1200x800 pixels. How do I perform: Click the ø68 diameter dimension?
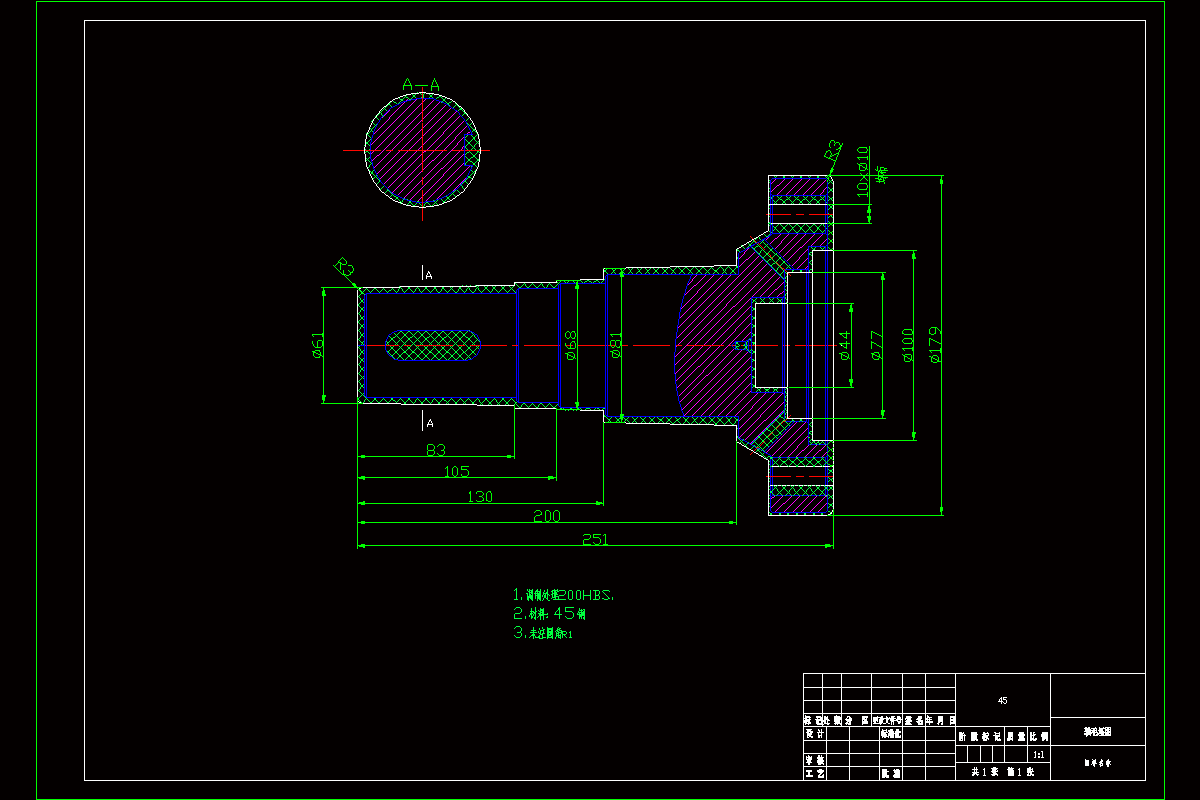point(571,345)
